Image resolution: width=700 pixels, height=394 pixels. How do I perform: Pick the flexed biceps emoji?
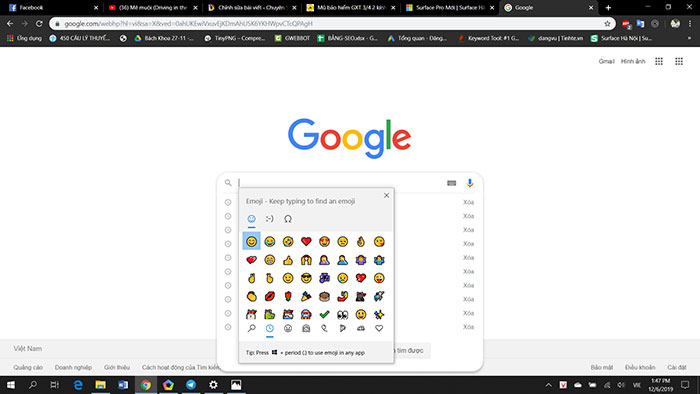tap(342, 296)
